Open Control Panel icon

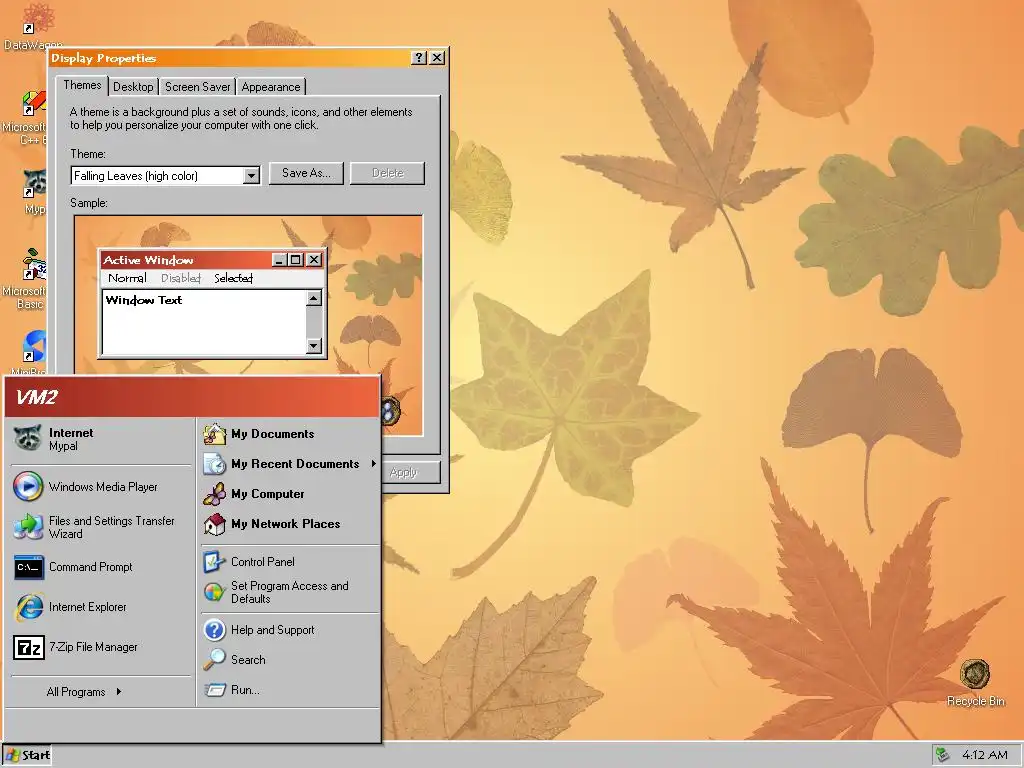[214, 562]
